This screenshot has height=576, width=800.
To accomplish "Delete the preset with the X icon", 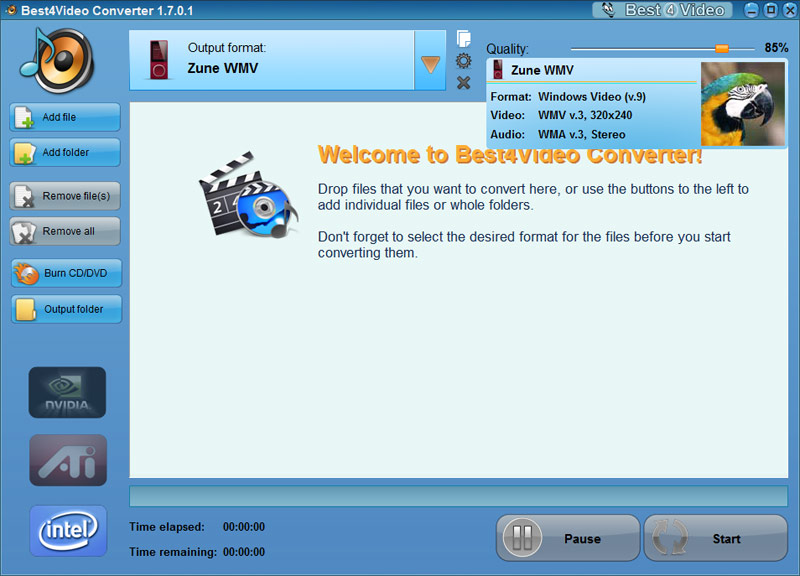I will click(463, 83).
